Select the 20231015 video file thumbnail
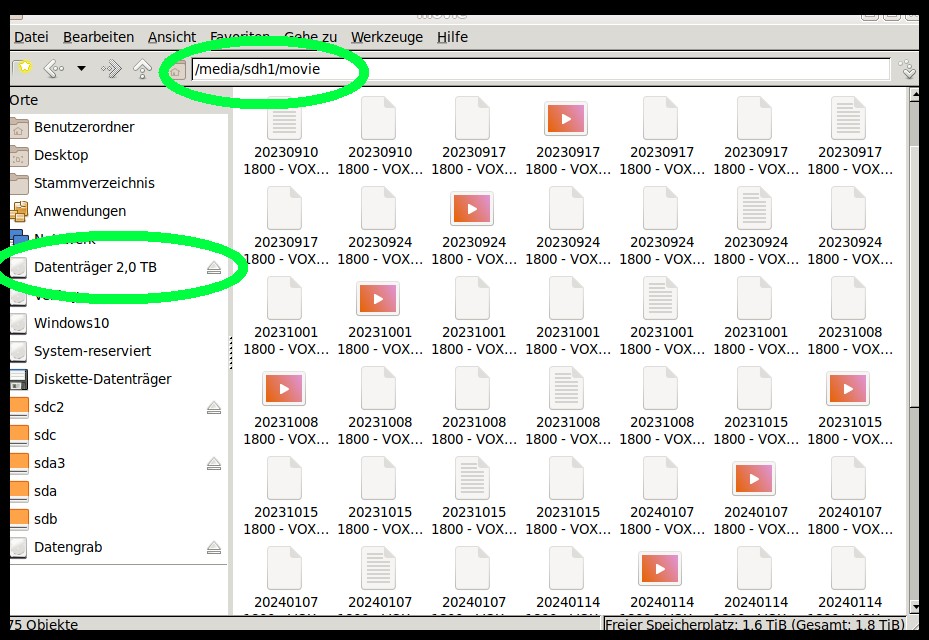This screenshot has width=929, height=640. tap(848, 389)
